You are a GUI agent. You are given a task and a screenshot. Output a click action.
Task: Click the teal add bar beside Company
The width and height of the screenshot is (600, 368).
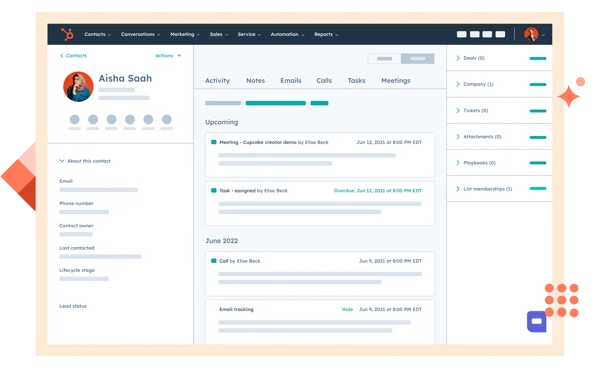click(538, 85)
